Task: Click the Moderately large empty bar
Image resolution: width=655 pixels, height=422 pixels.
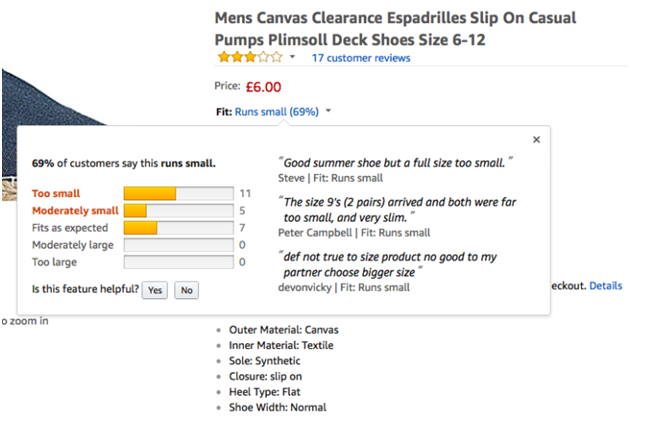Action: point(178,245)
